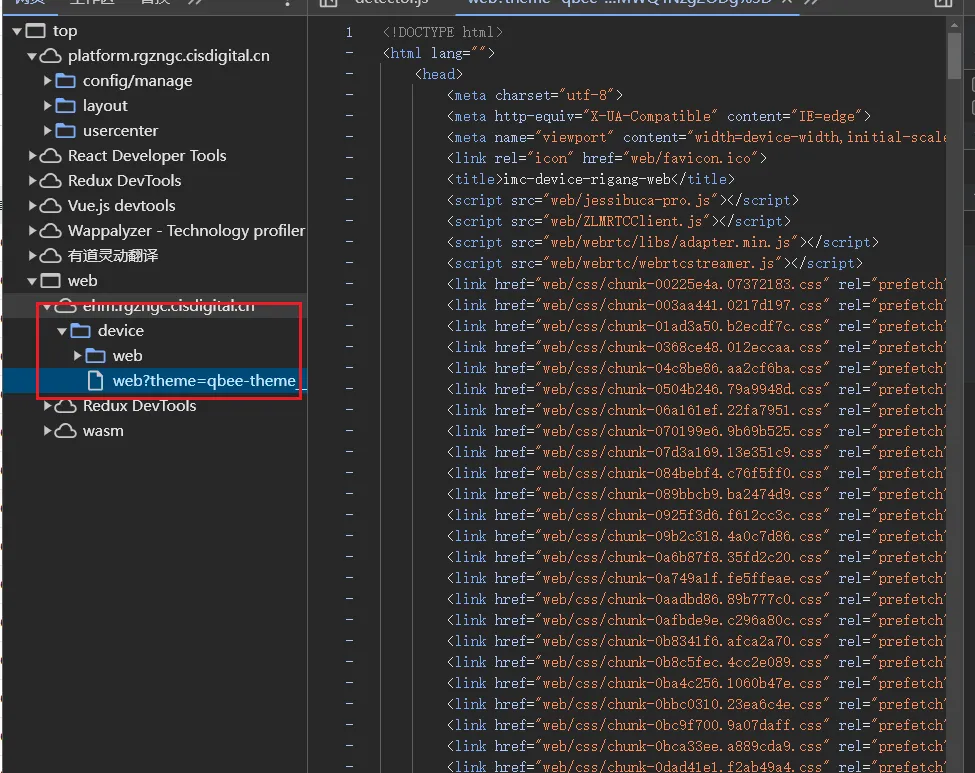Select the ehm.rgzngc.cisdigital.cn domain entry

[x=169, y=306]
